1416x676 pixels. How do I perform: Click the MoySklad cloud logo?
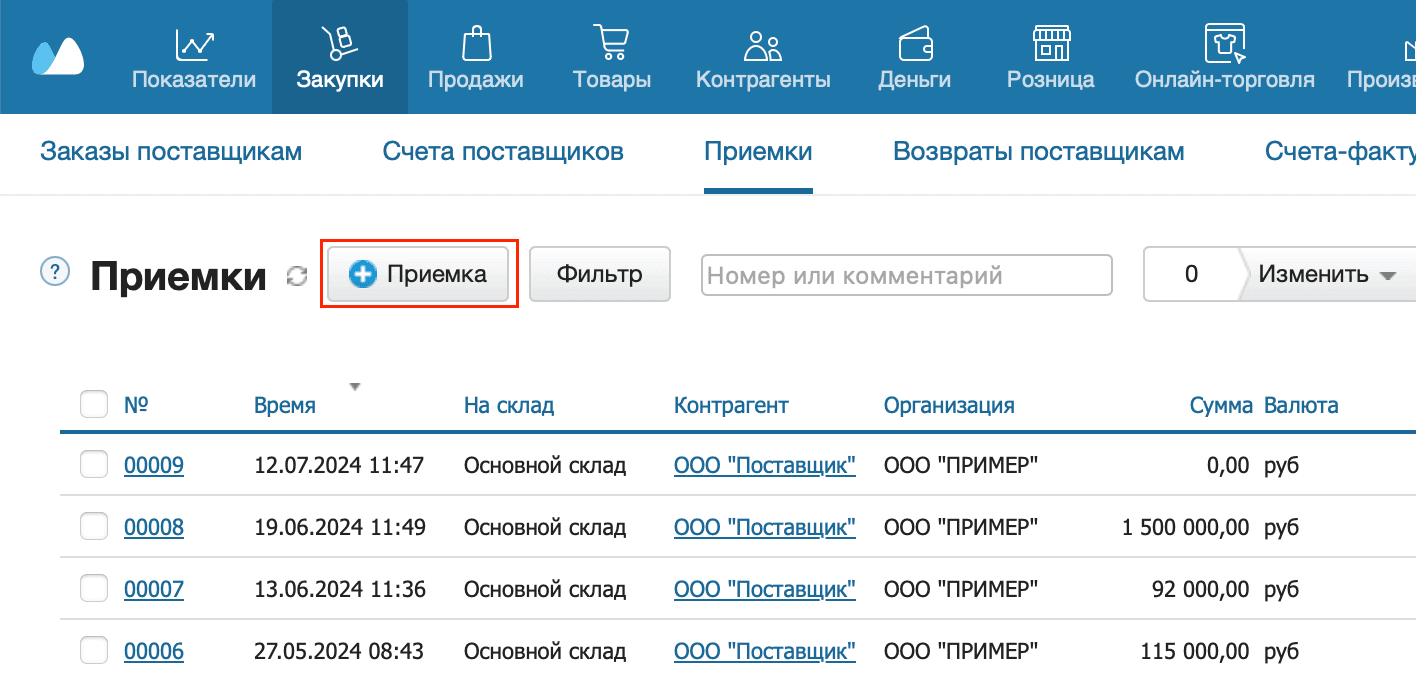pyautogui.click(x=57, y=56)
